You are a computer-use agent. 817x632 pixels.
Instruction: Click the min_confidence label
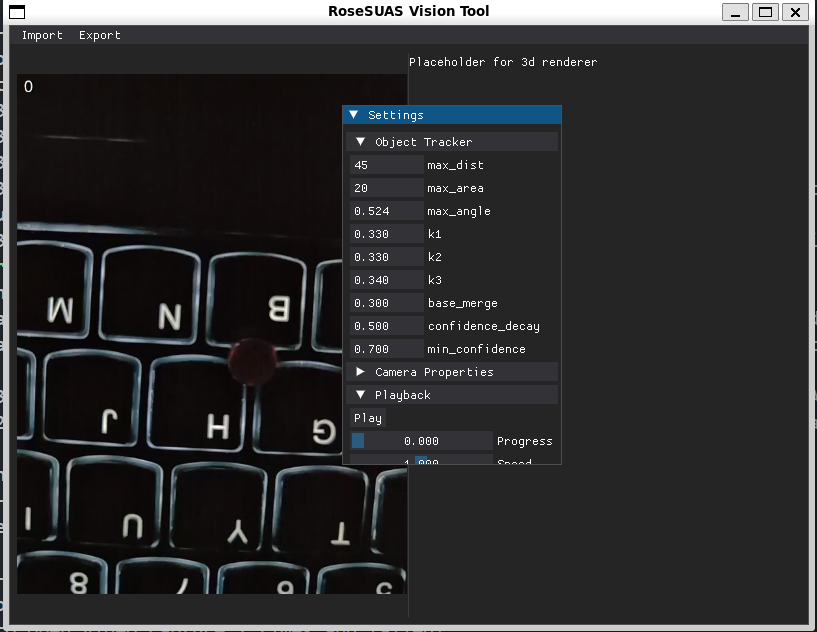click(x=476, y=349)
